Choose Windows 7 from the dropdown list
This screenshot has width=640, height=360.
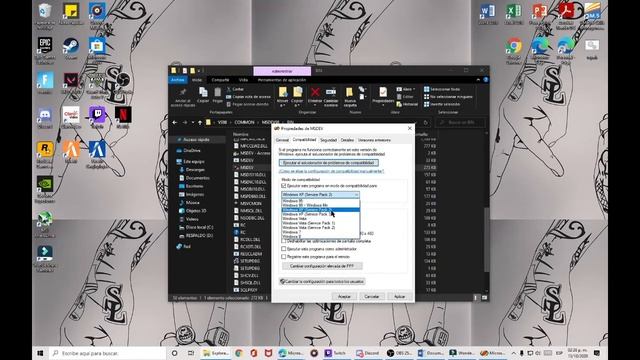coord(320,232)
